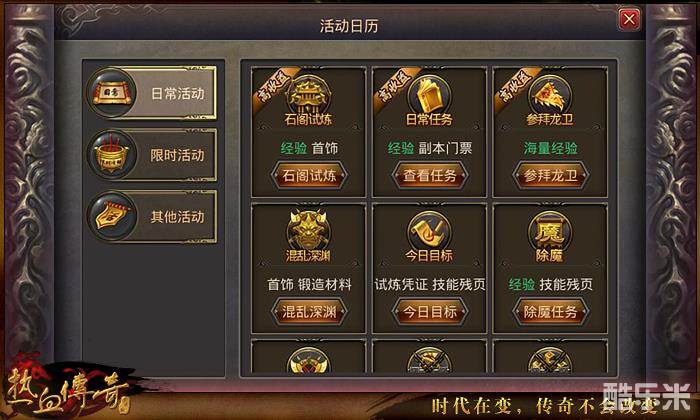Click the 日常任务 golden book icon
This screenshot has height=420, width=700.
point(429,95)
